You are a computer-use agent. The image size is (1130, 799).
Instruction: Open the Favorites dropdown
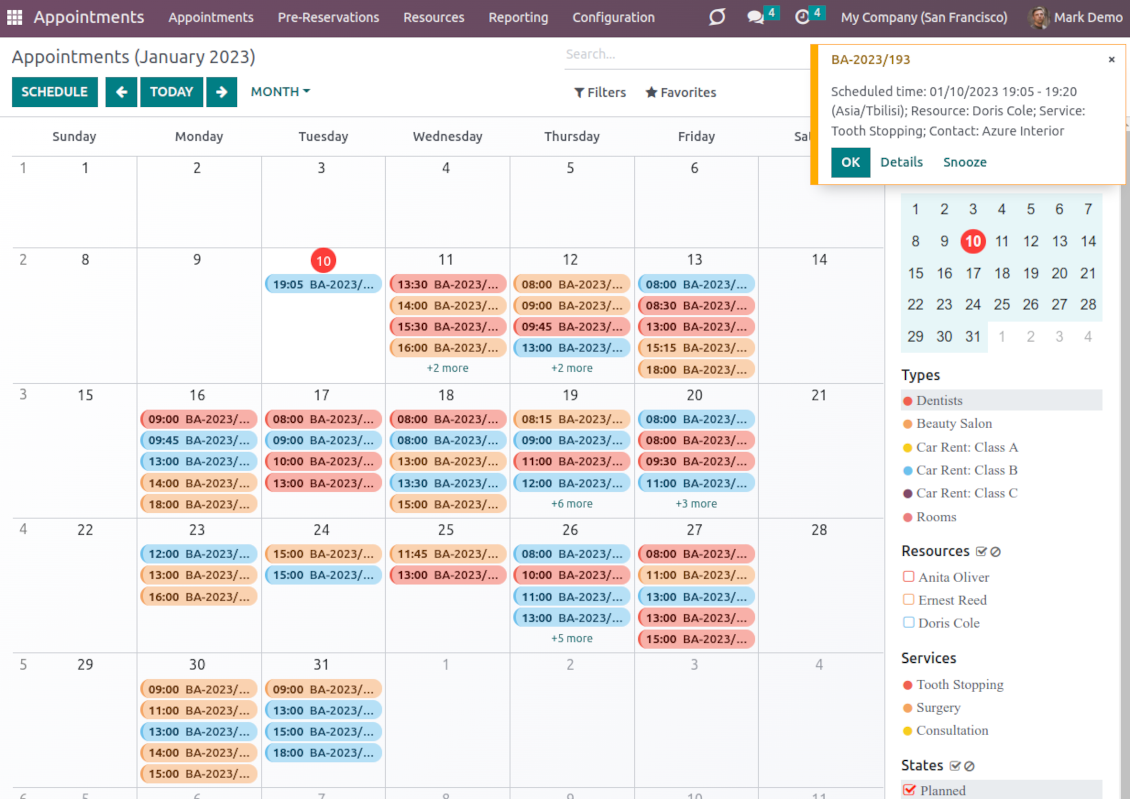[681, 93]
